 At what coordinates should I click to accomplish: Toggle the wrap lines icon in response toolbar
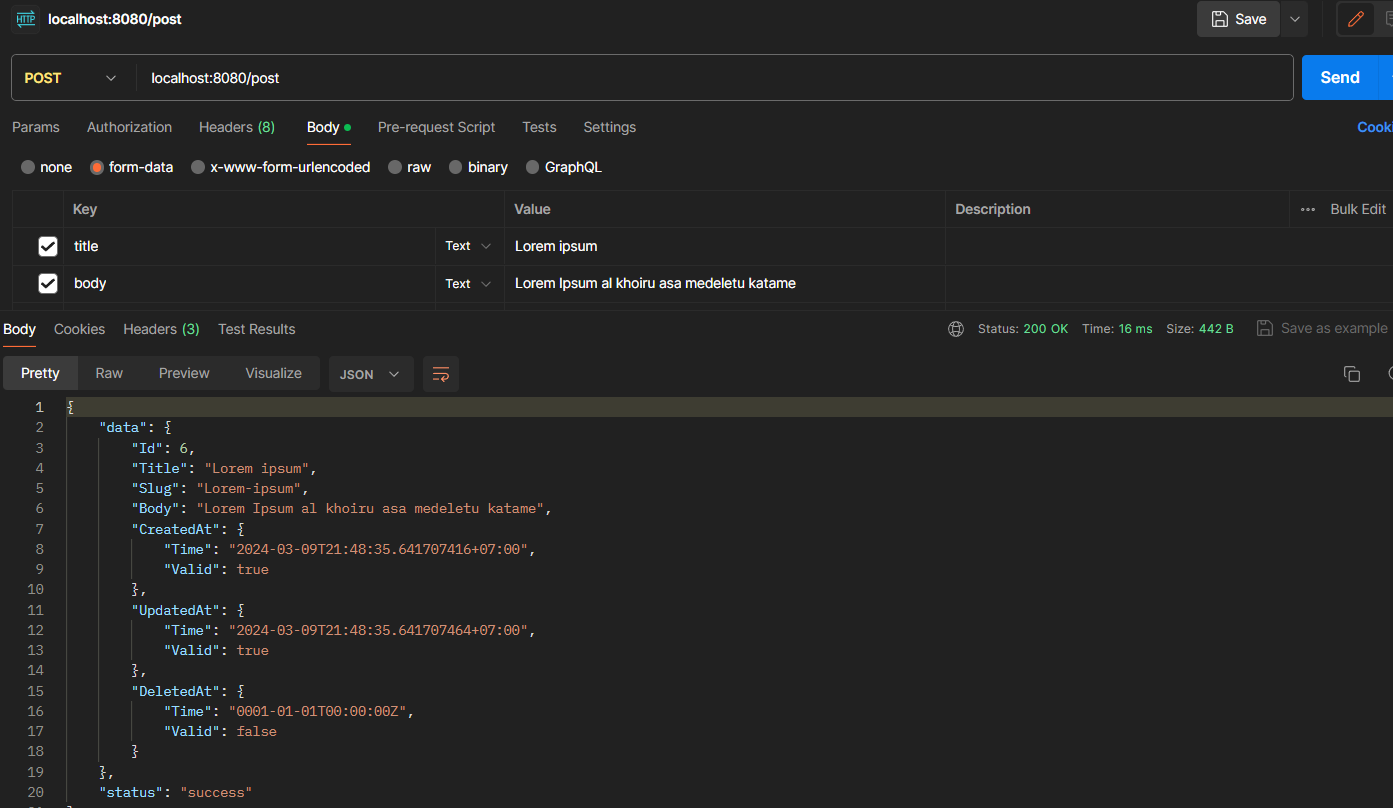pyautogui.click(x=441, y=374)
